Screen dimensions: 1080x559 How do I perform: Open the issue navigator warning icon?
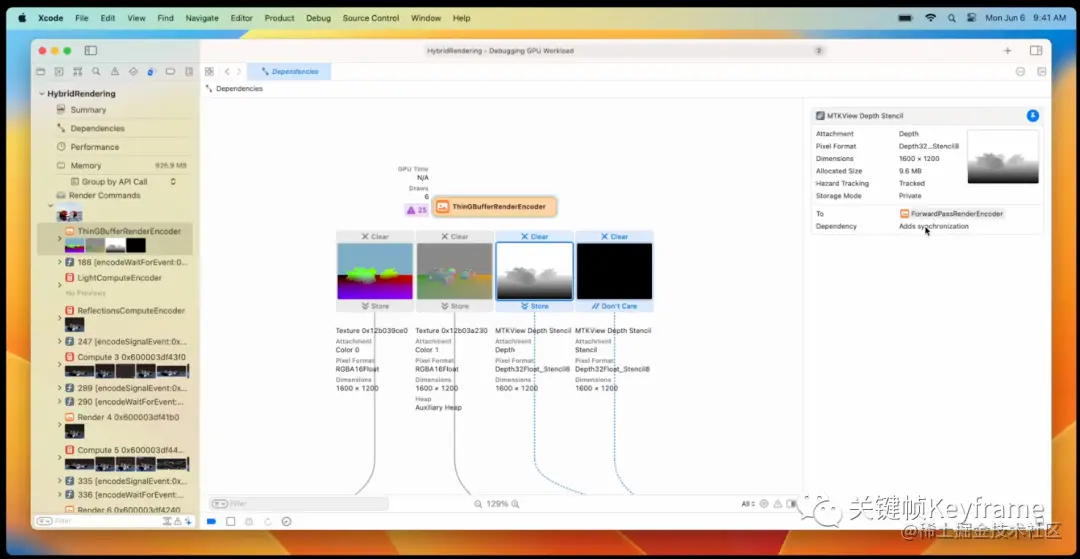tap(115, 72)
